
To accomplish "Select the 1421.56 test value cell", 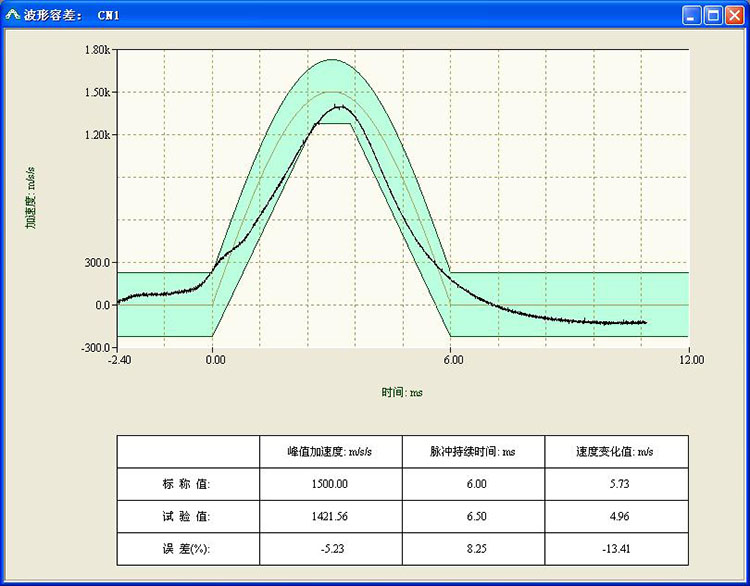I will pyautogui.click(x=330, y=516).
